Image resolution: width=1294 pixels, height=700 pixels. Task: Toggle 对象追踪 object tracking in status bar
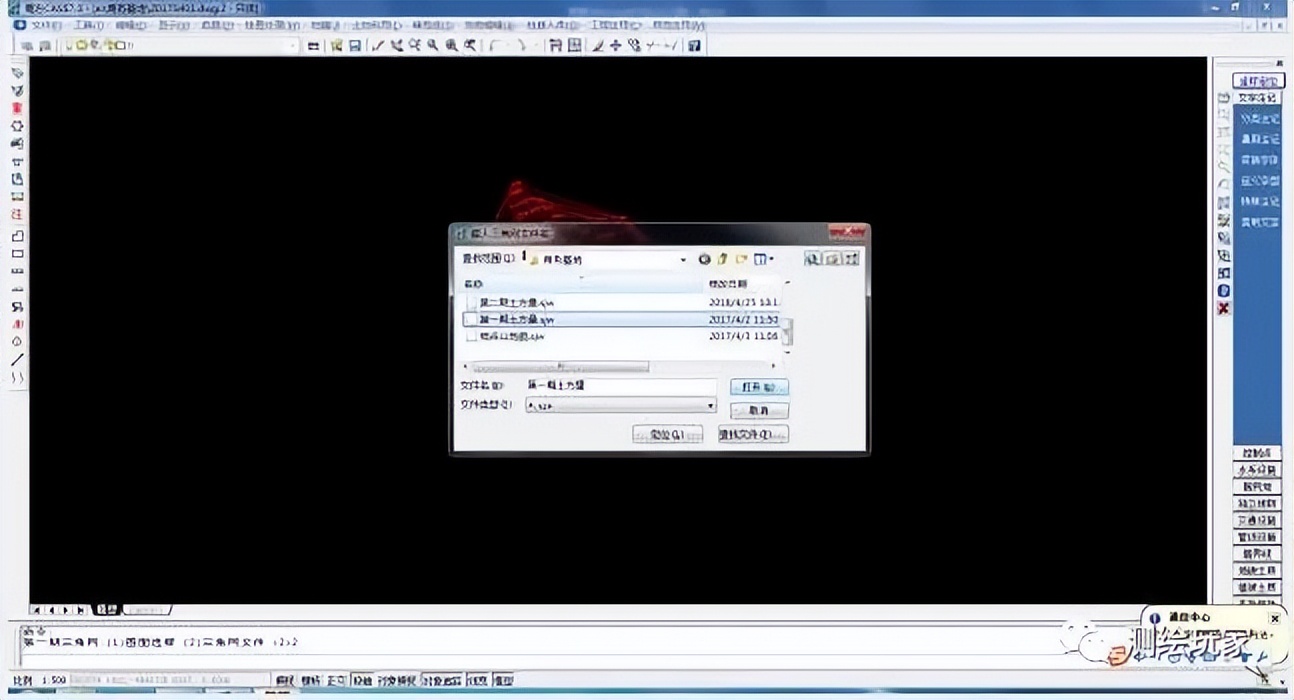(x=441, y=681)
